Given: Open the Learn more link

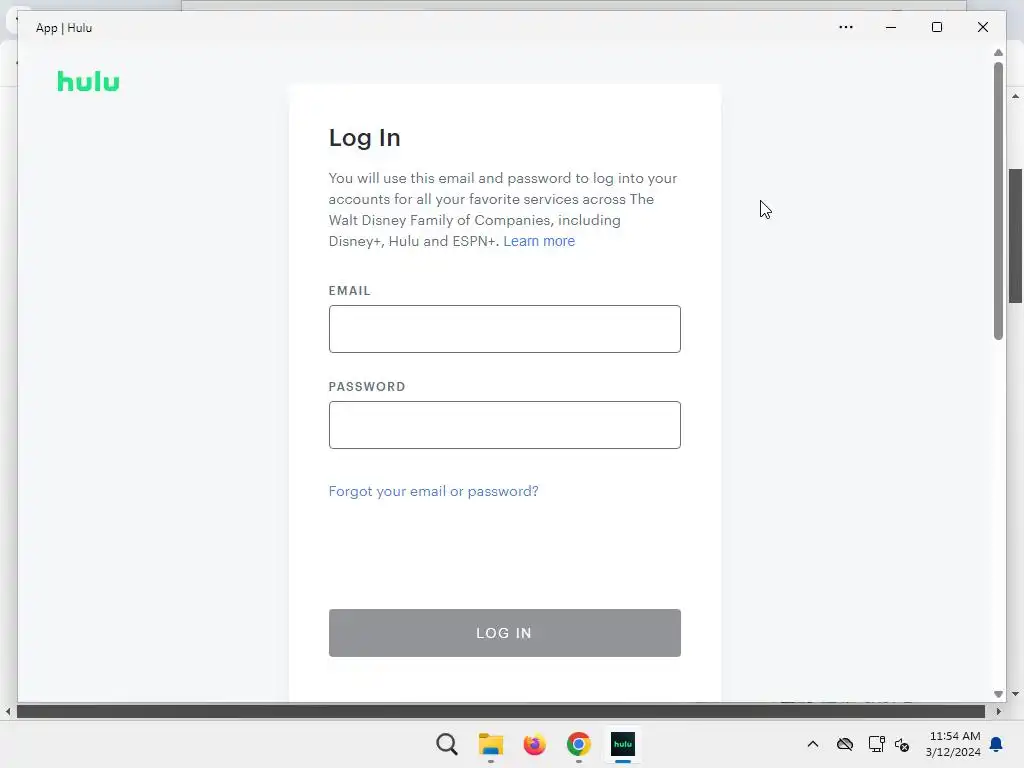Looking at the screenshot, I should click(x=539, y=241).
